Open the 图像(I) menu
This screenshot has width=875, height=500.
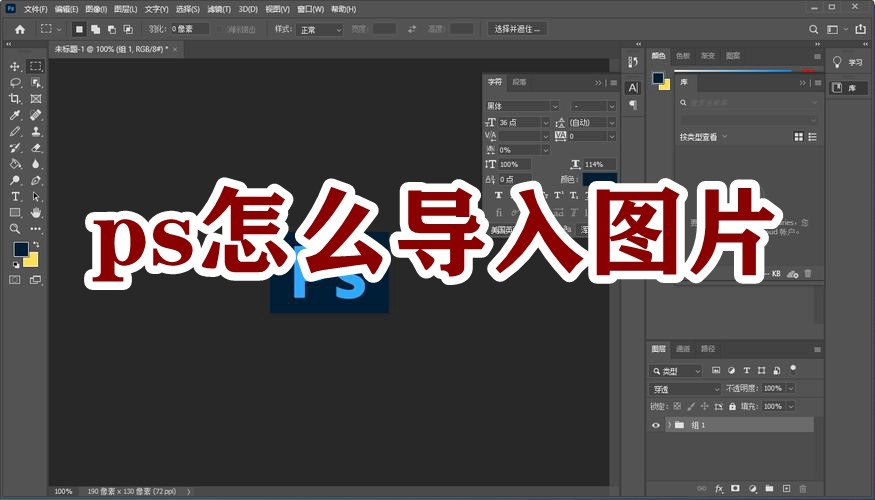96,9
